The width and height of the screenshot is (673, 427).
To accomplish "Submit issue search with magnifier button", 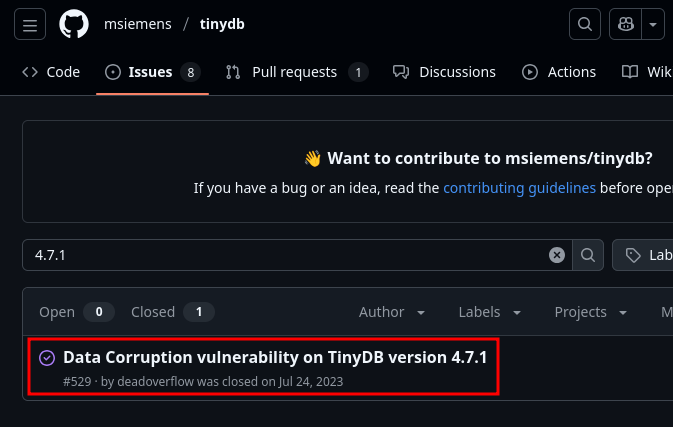I will [588, 255].
